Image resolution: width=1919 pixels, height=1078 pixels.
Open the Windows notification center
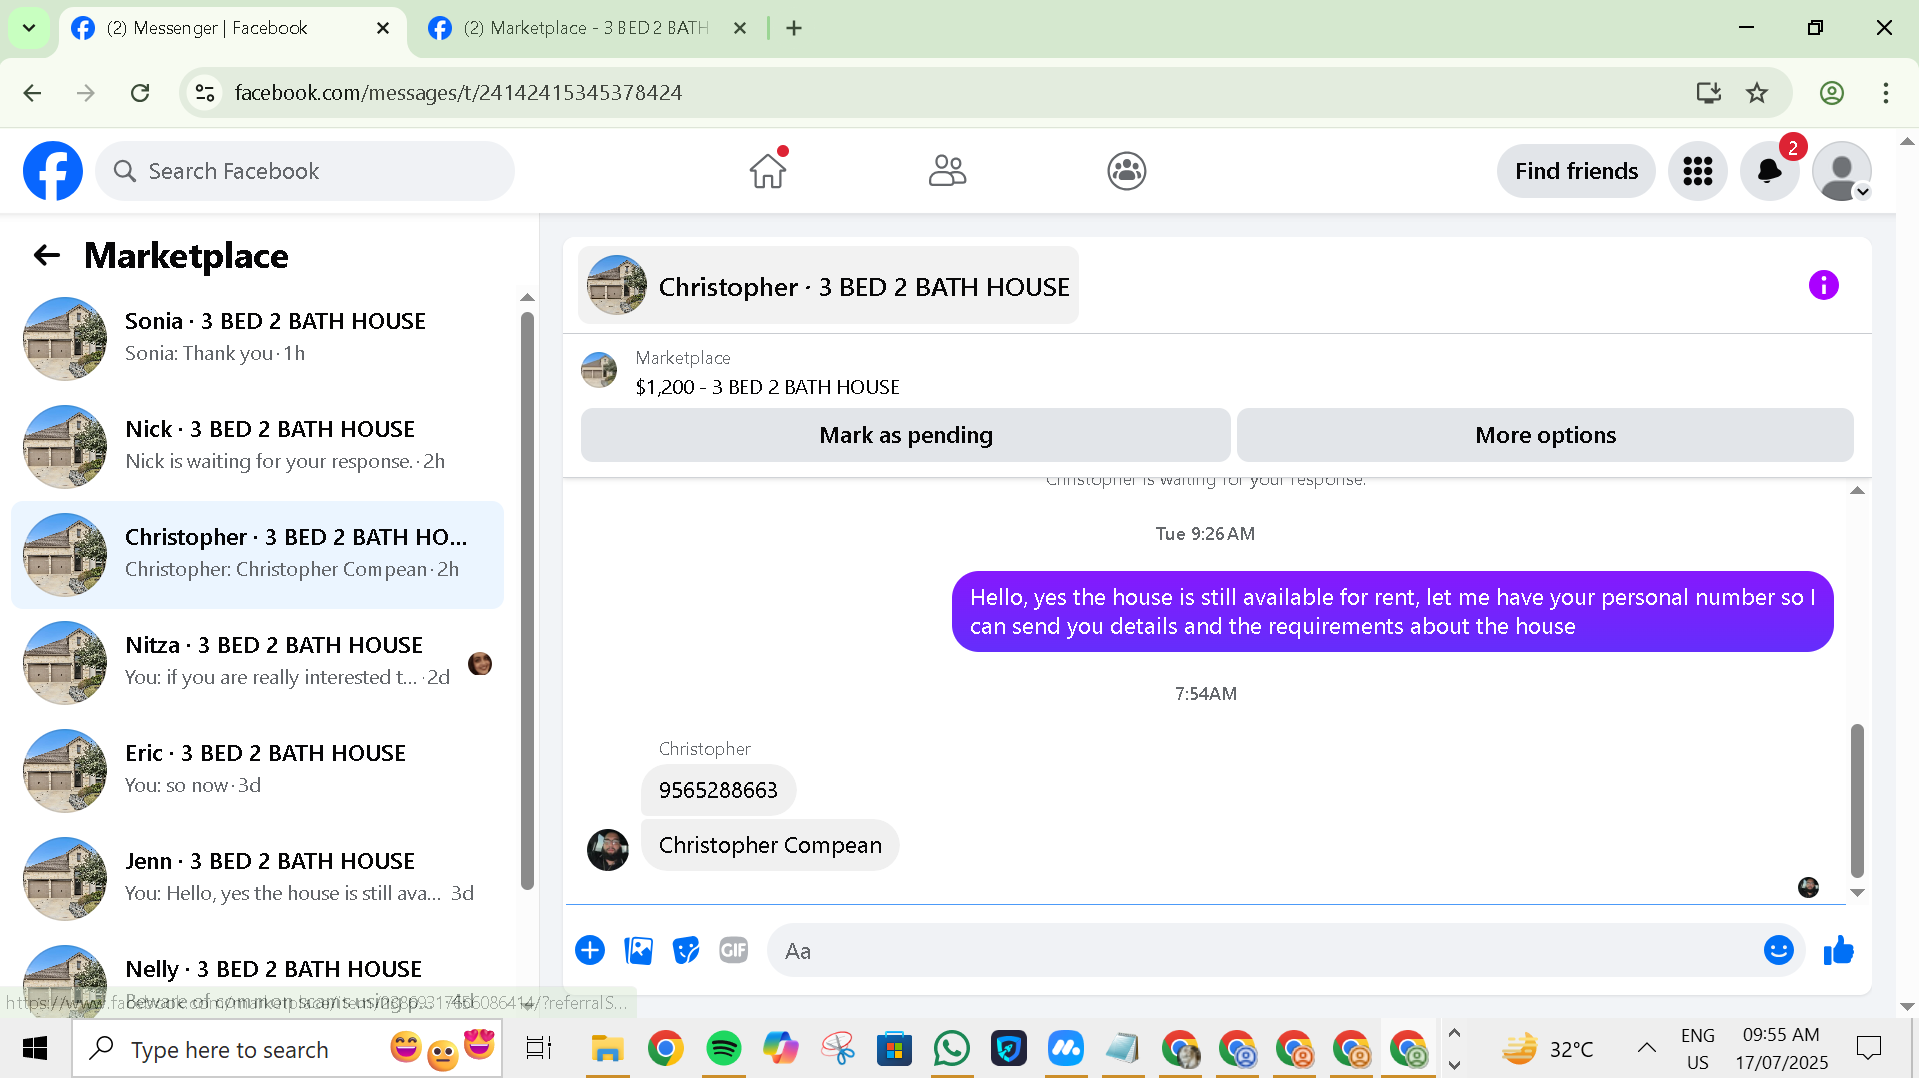1868,1048
